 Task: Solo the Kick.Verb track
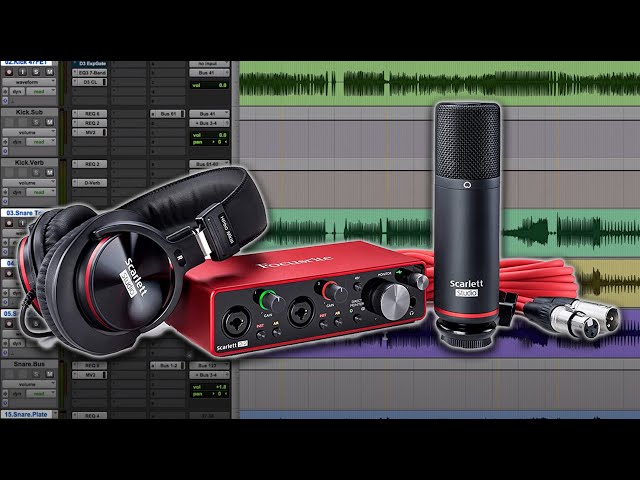[x=36, y=172]
